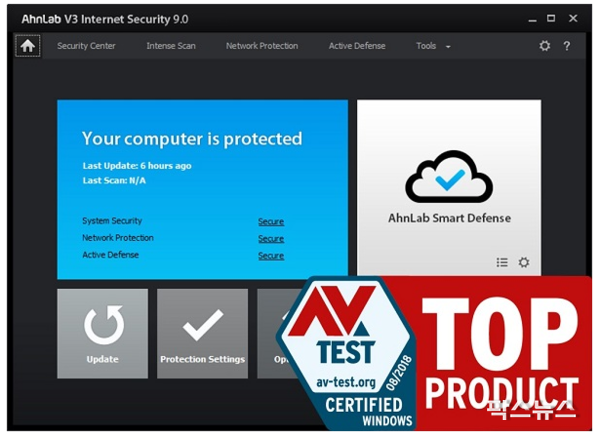Screen dimensions: 600x438
Task: Open settings via the top-right gear icon
Action: click(x=545, y=46)
